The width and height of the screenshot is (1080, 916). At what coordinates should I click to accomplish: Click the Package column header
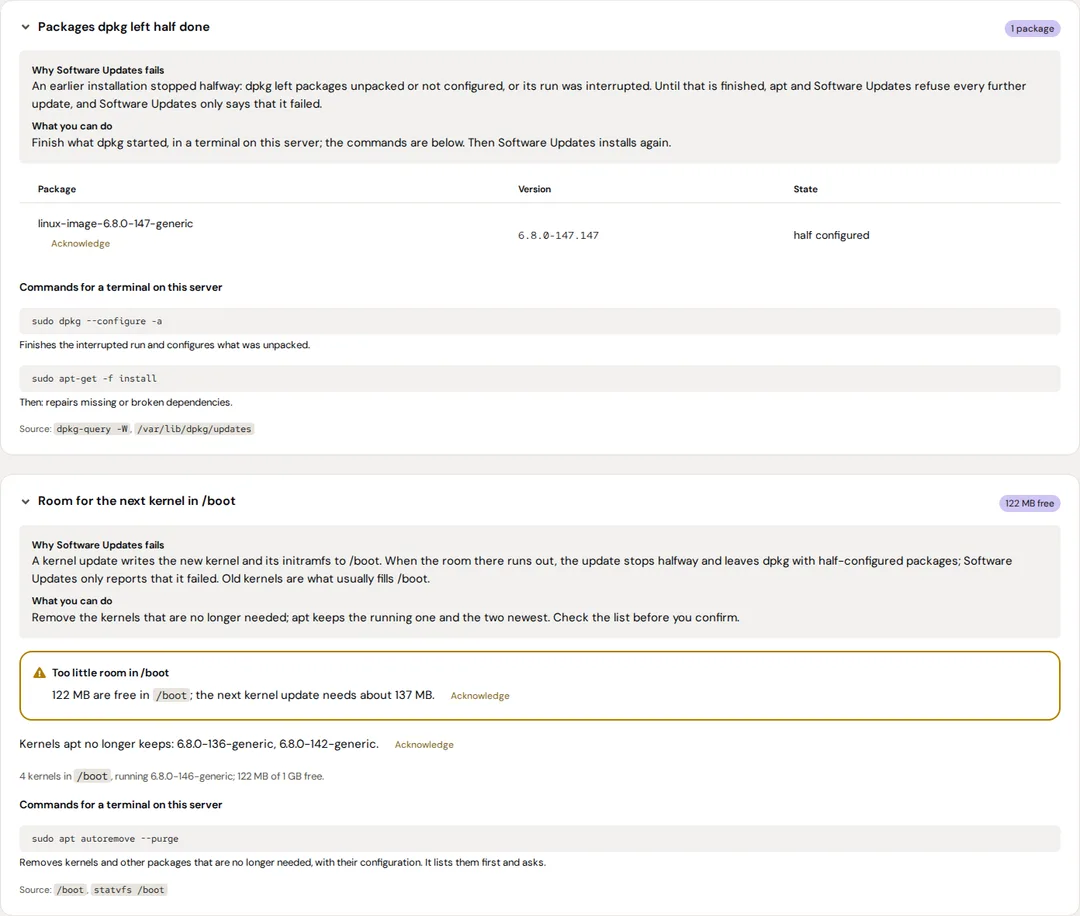click(x=57, y=189)
